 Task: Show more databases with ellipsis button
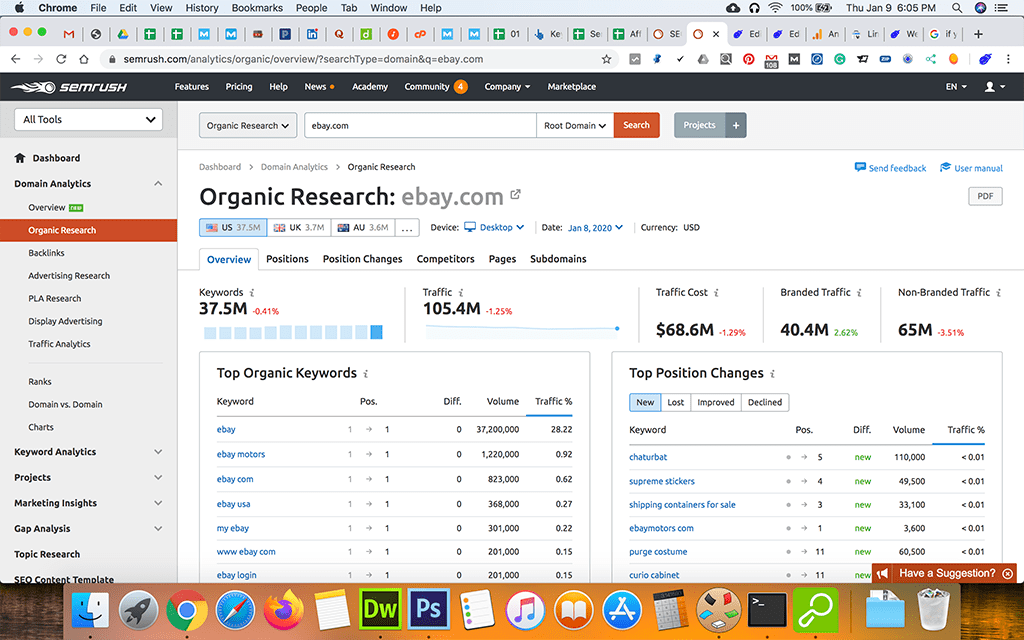(x=407, y=227)
